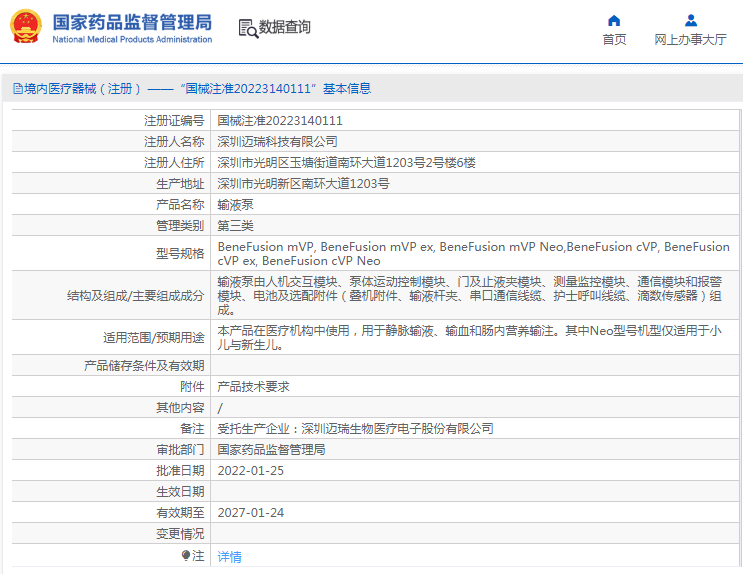Click the product name value 输液泵
This screenshot has width=743, height=574.
point(236,204)
